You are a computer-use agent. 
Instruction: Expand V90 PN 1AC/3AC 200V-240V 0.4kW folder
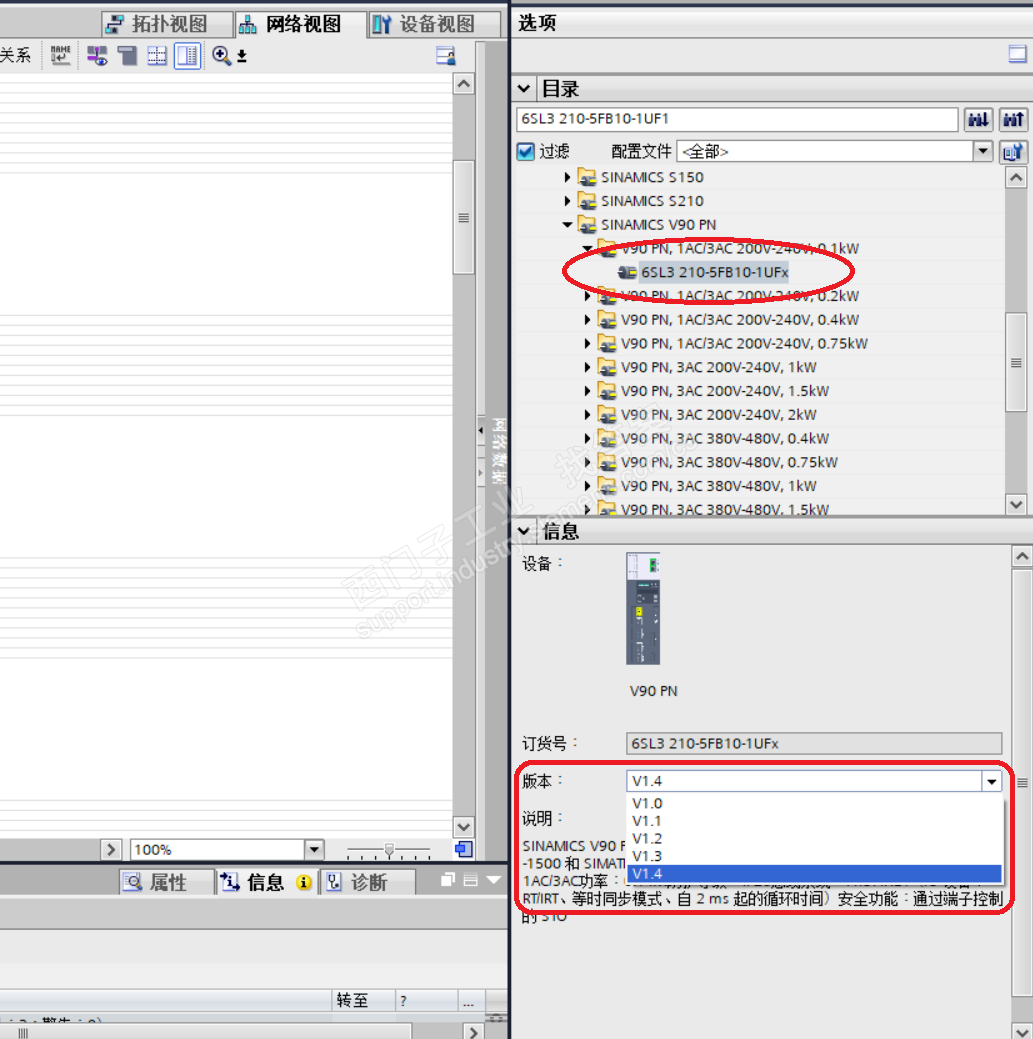tap(587, 319)
